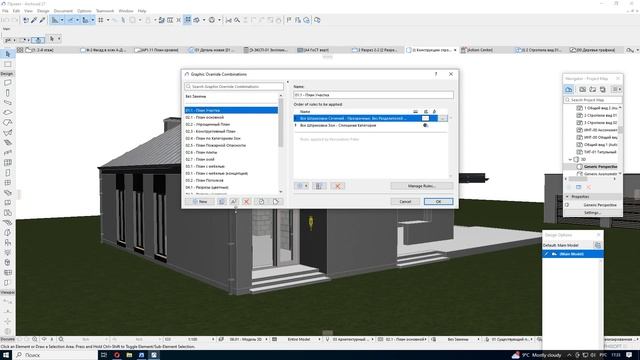The height and width of the screenshot is (360, 640).
Task: Toggle Grid Snap in the toolbar
Action: coord(101,20)
